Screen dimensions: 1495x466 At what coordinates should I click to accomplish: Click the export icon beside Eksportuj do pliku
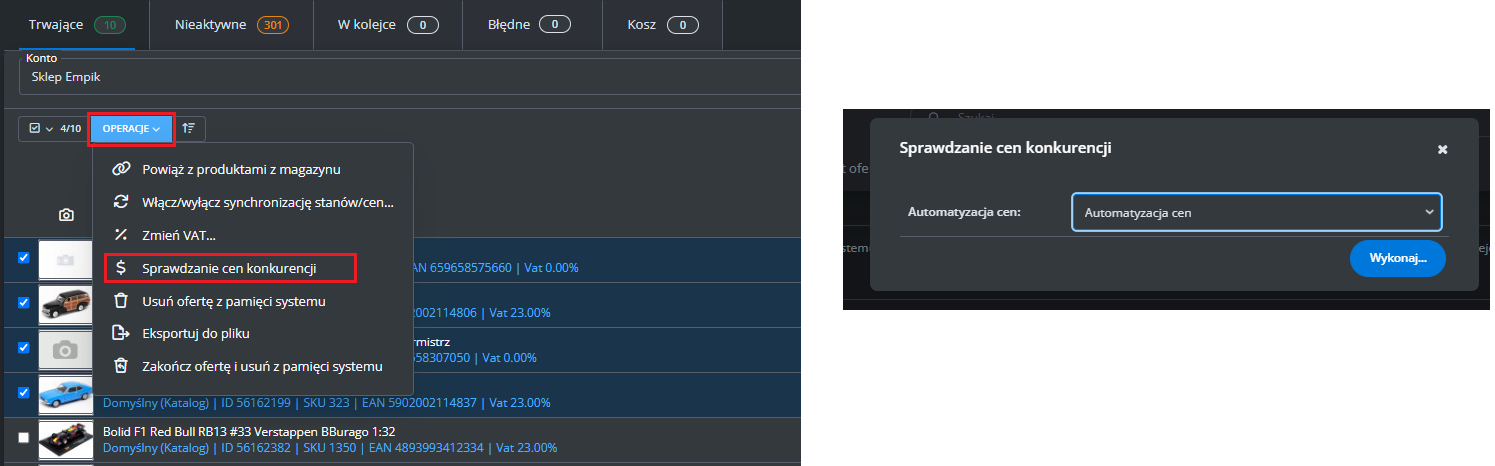121,333
